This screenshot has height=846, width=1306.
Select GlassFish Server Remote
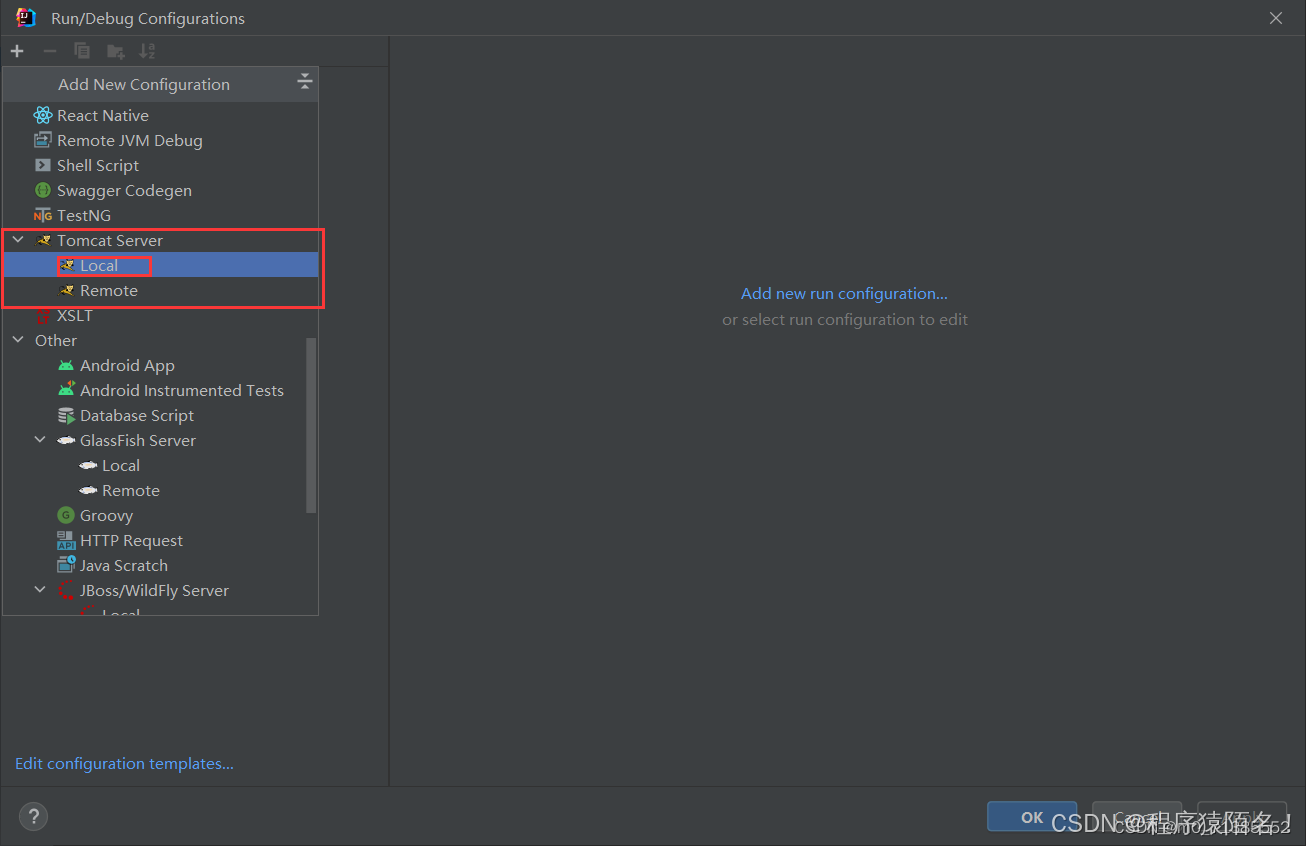(x=154, y=490)
